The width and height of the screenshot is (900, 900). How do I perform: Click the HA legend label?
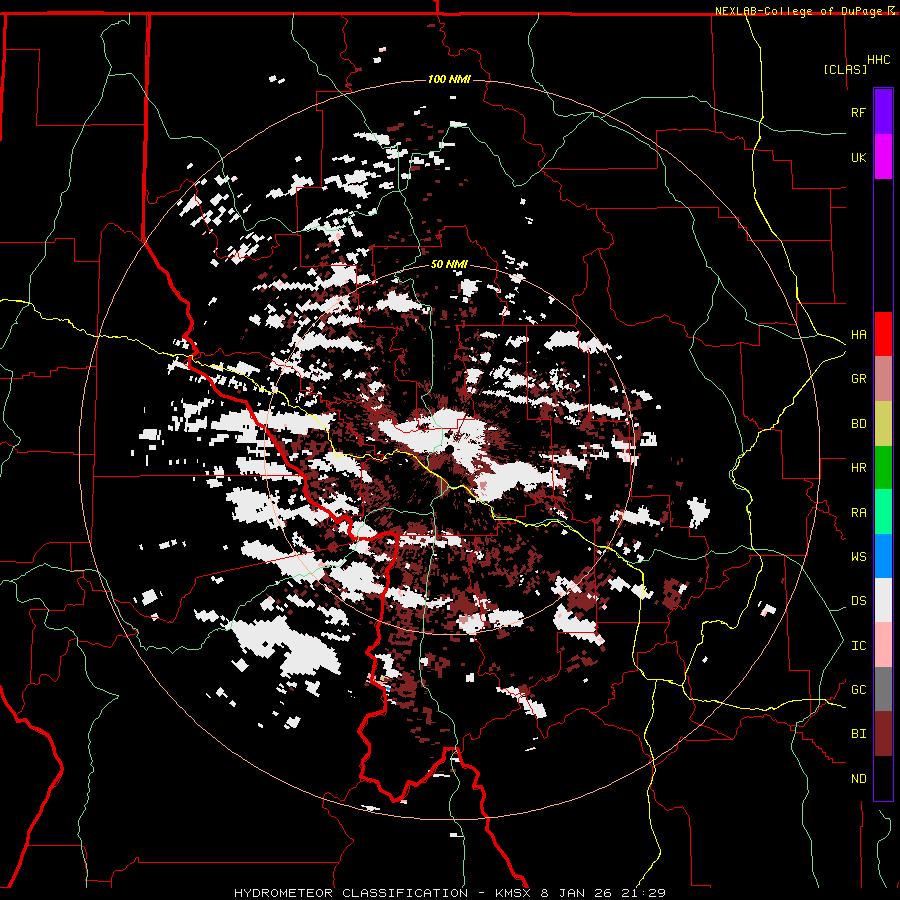(858, 335)
